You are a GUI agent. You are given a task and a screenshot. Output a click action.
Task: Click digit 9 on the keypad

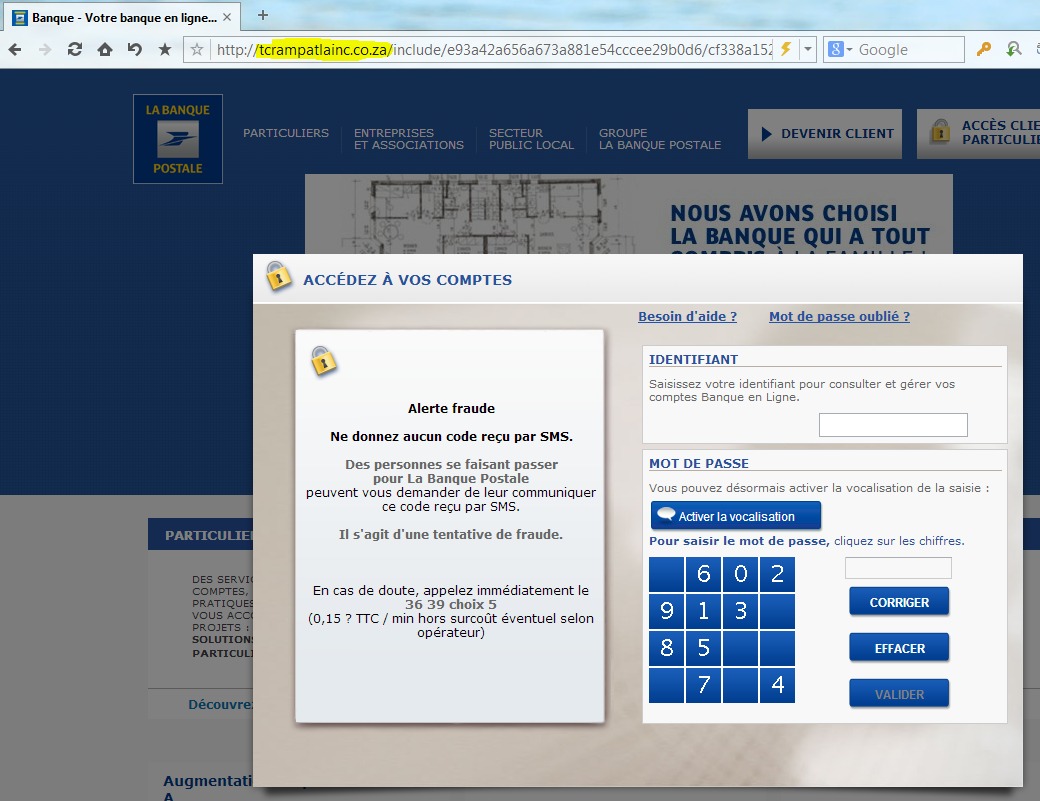coord(667,611)
